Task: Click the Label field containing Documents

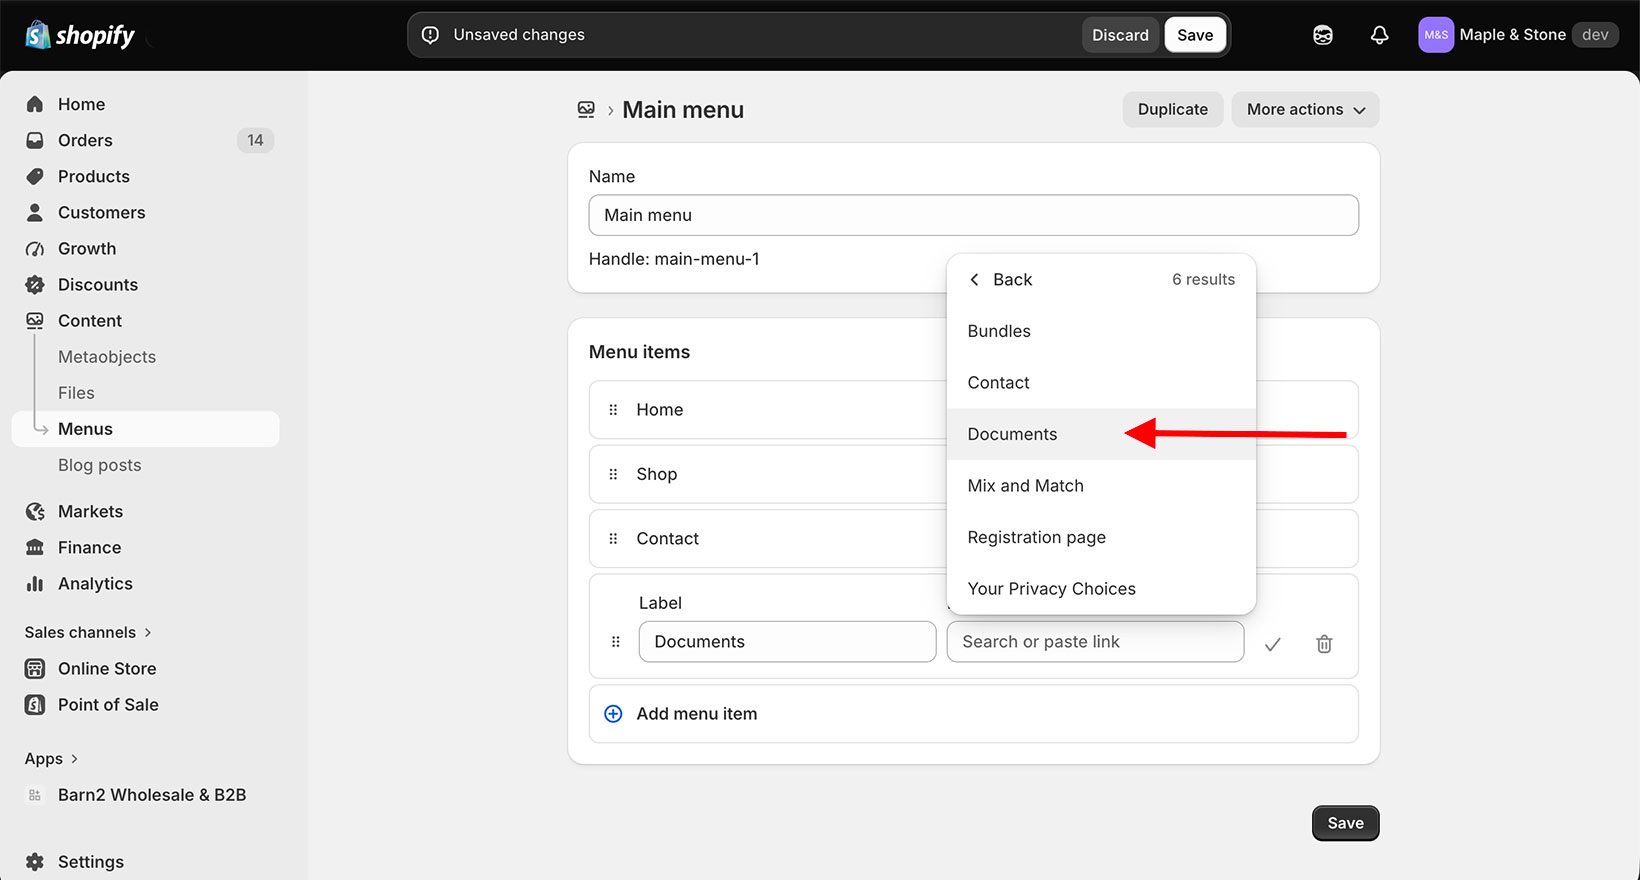Action: click(x=787, y=642)
